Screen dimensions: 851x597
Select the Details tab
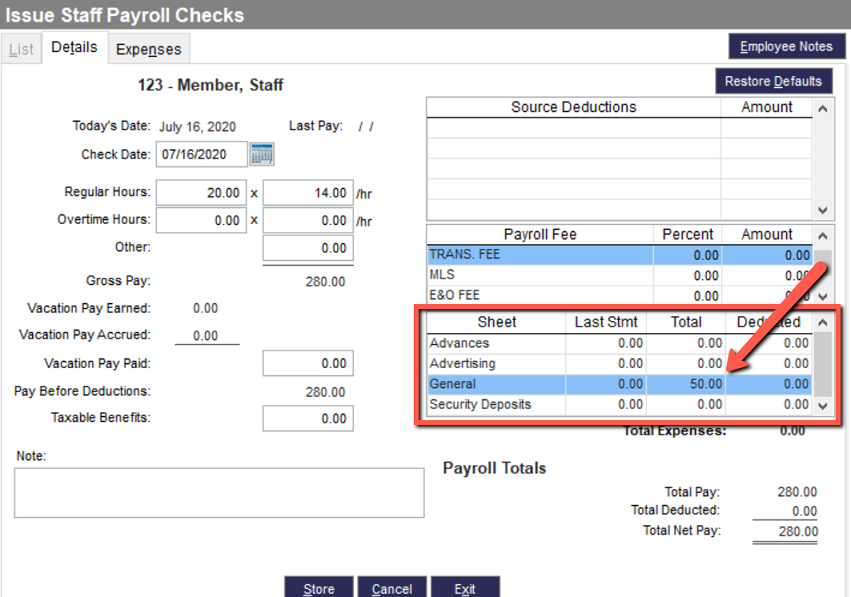point(74,46)
